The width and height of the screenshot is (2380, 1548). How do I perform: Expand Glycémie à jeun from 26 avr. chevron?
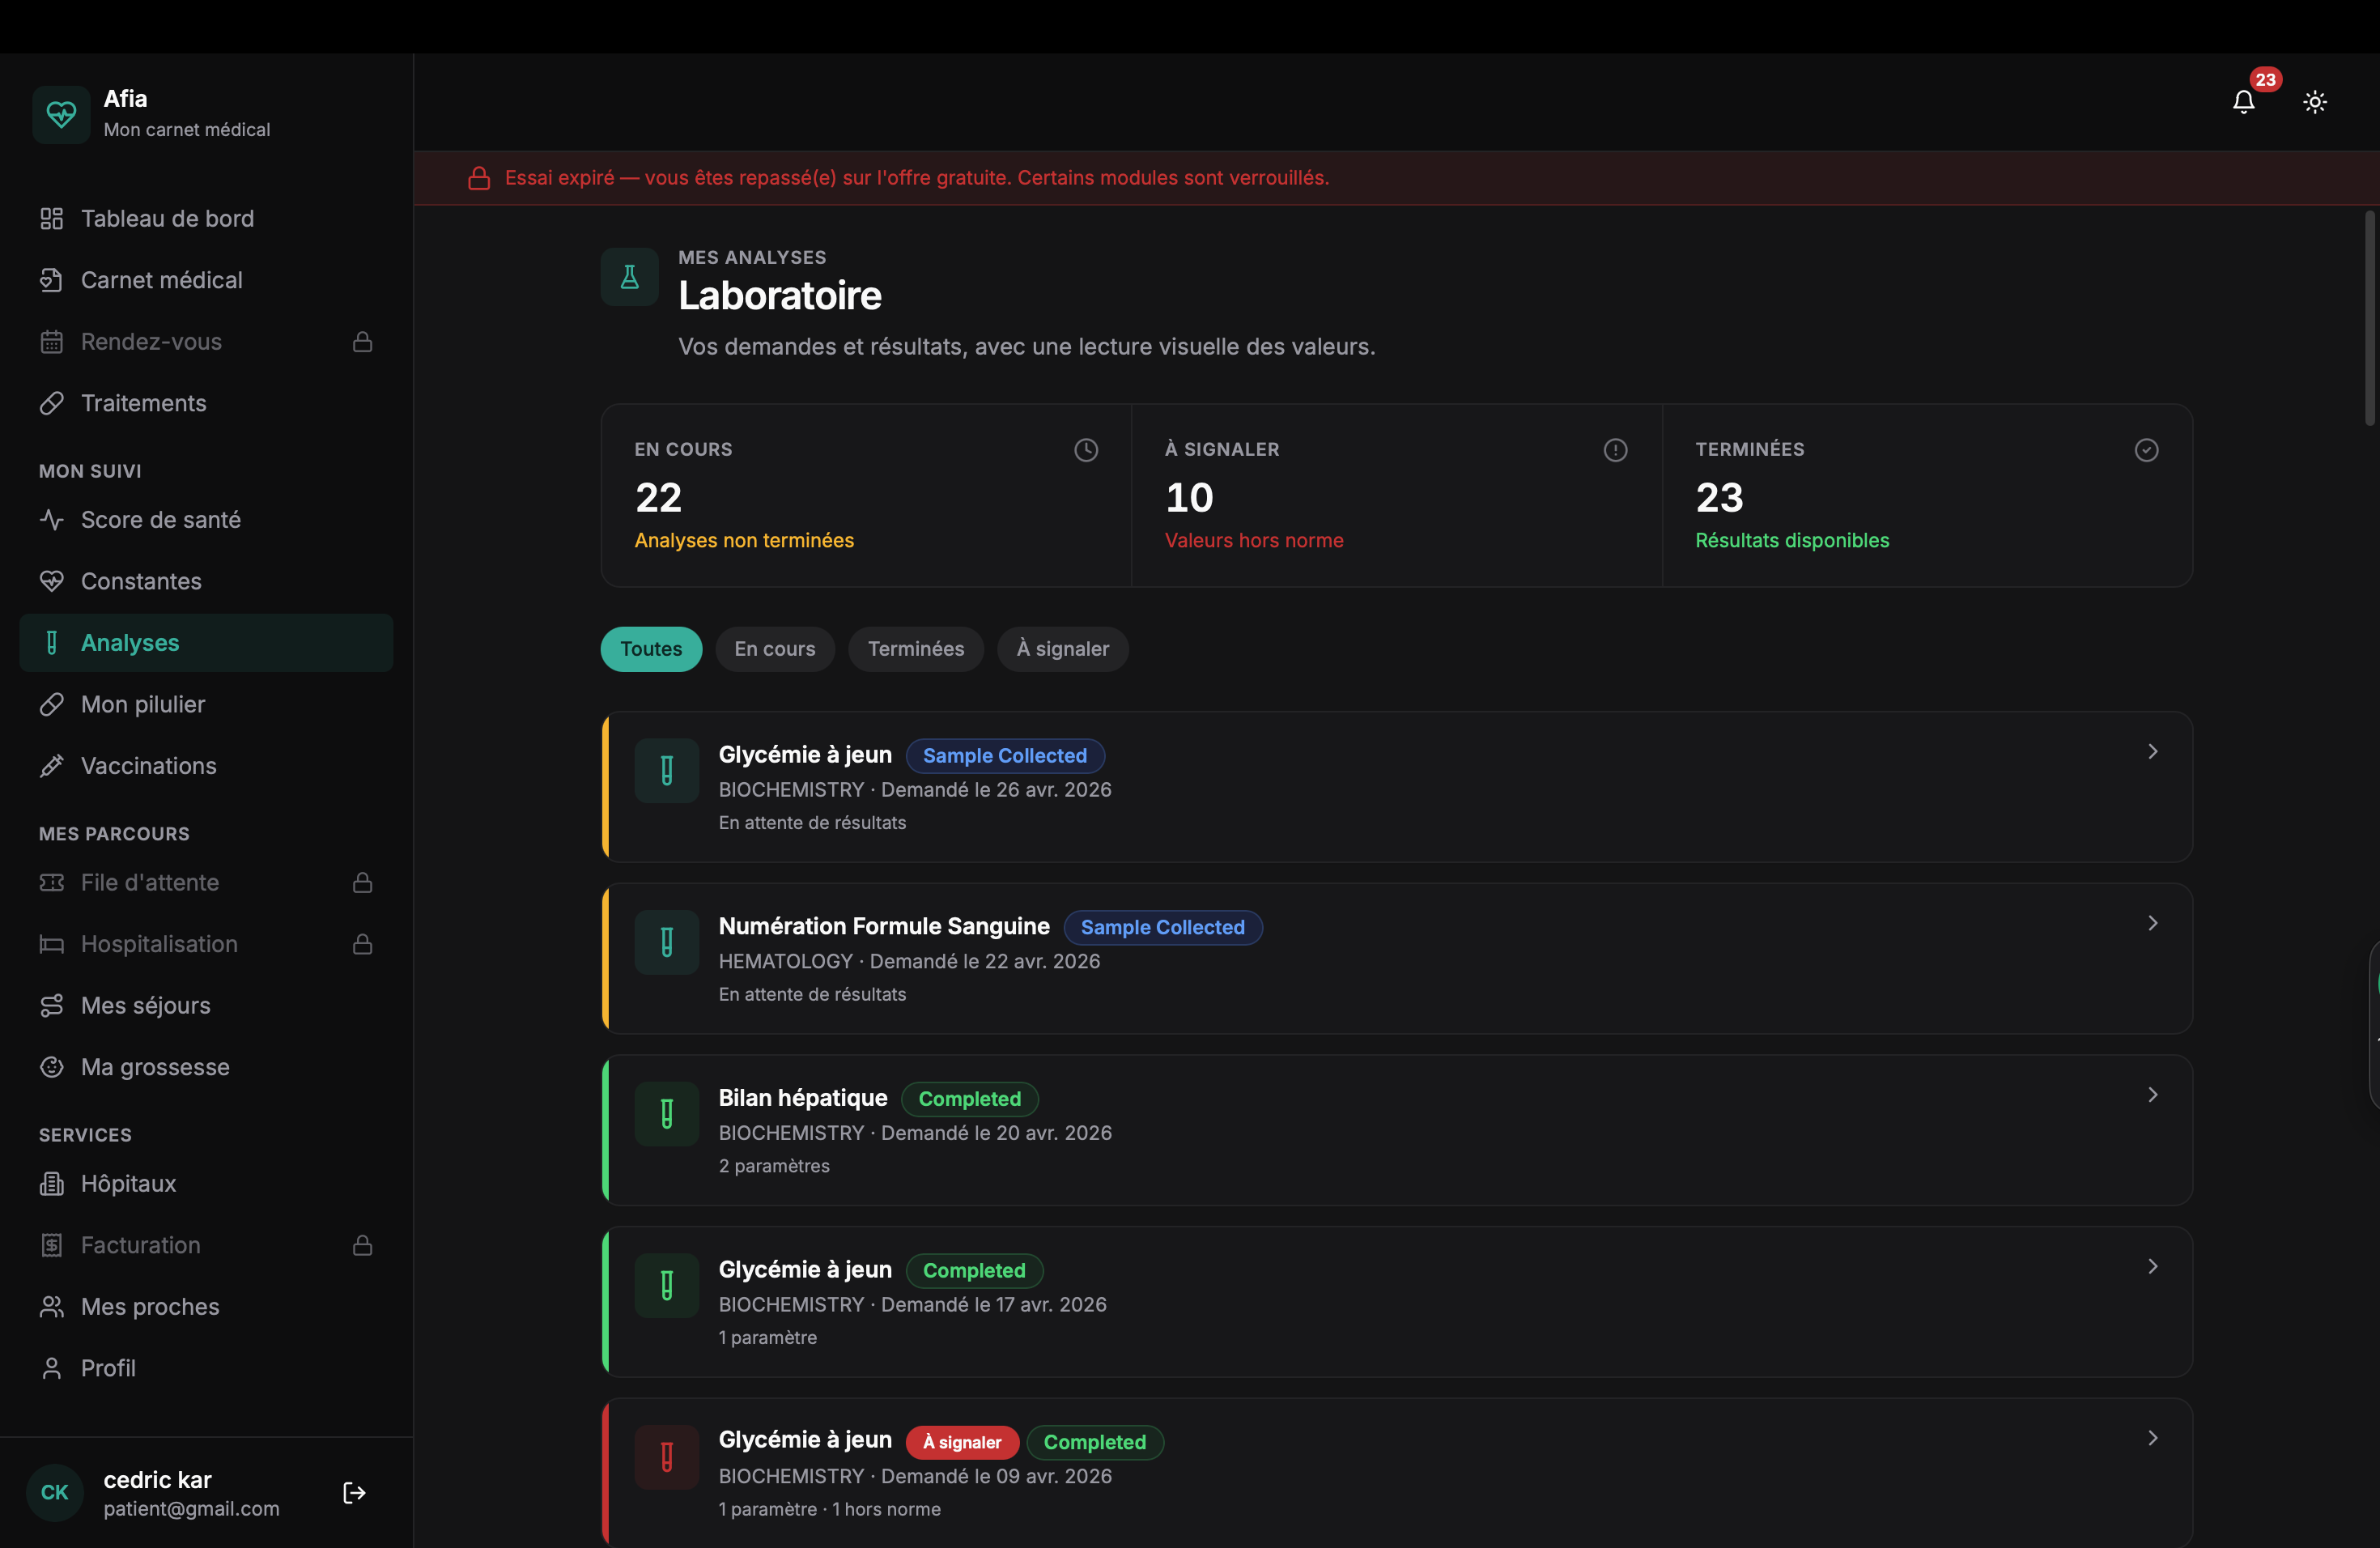tap(2153, 752)
